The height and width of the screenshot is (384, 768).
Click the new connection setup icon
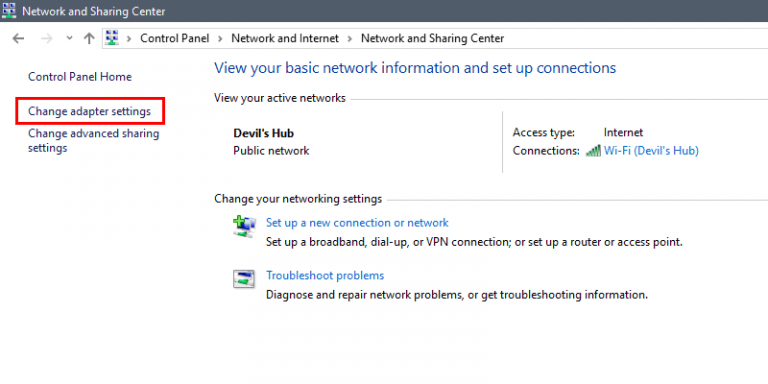(244, 227)
